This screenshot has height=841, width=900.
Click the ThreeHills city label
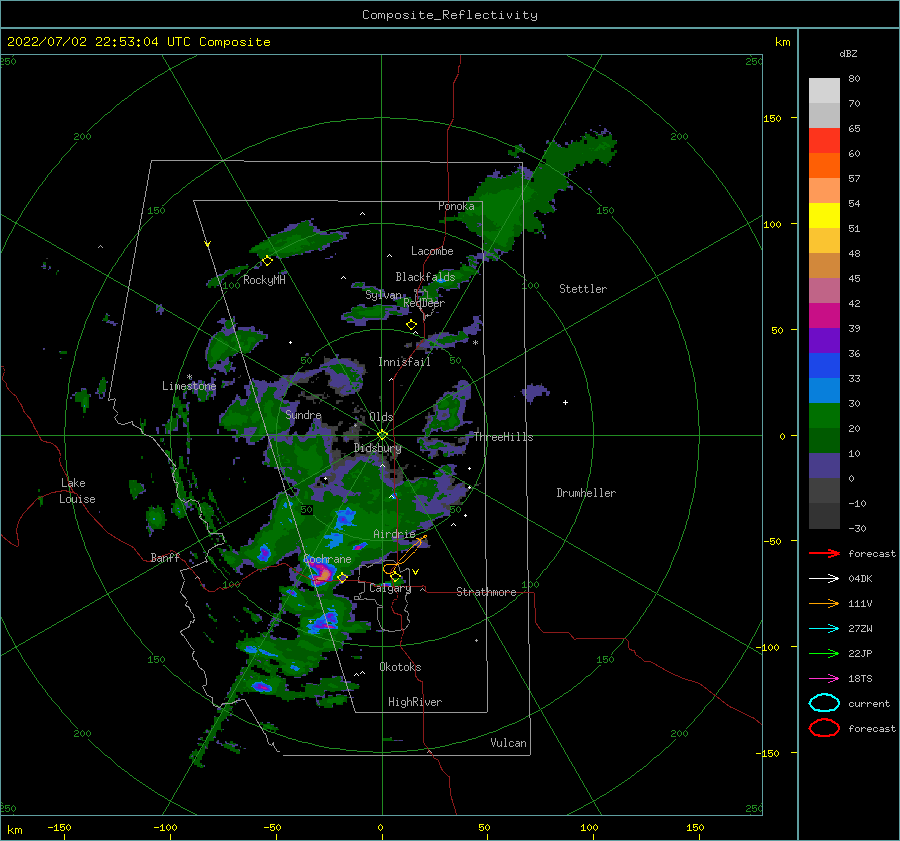(x=503, y=437)
